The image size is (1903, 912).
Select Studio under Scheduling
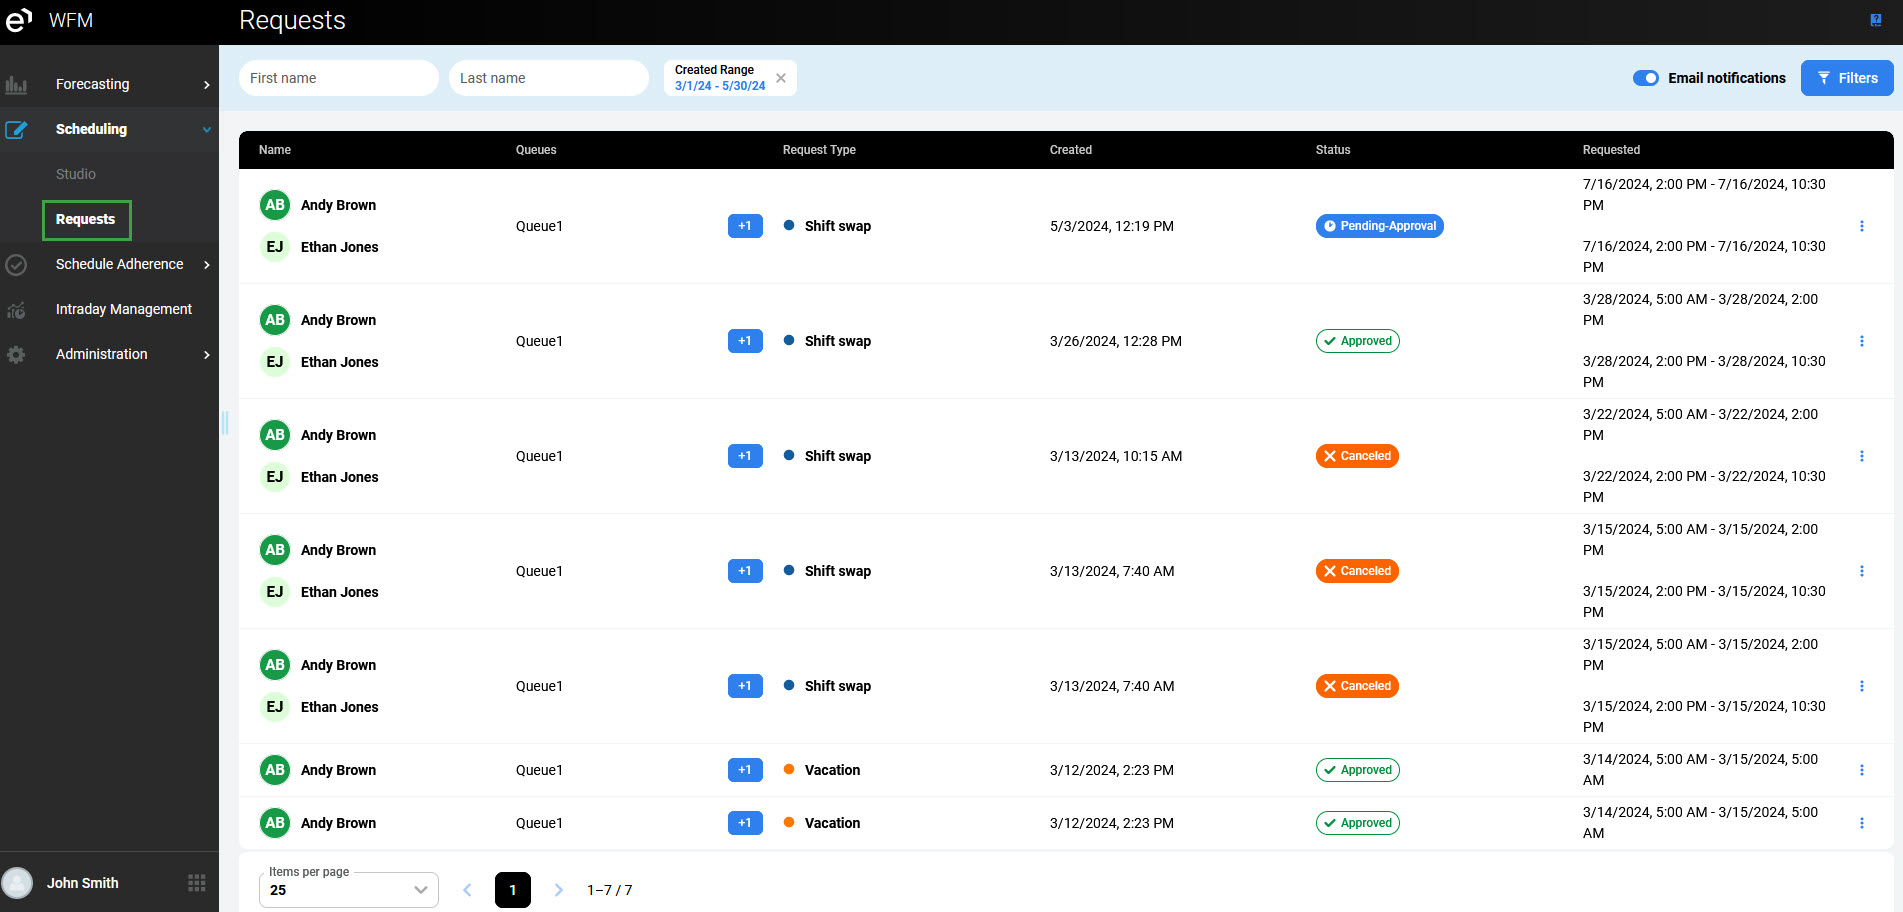(76, 174)
